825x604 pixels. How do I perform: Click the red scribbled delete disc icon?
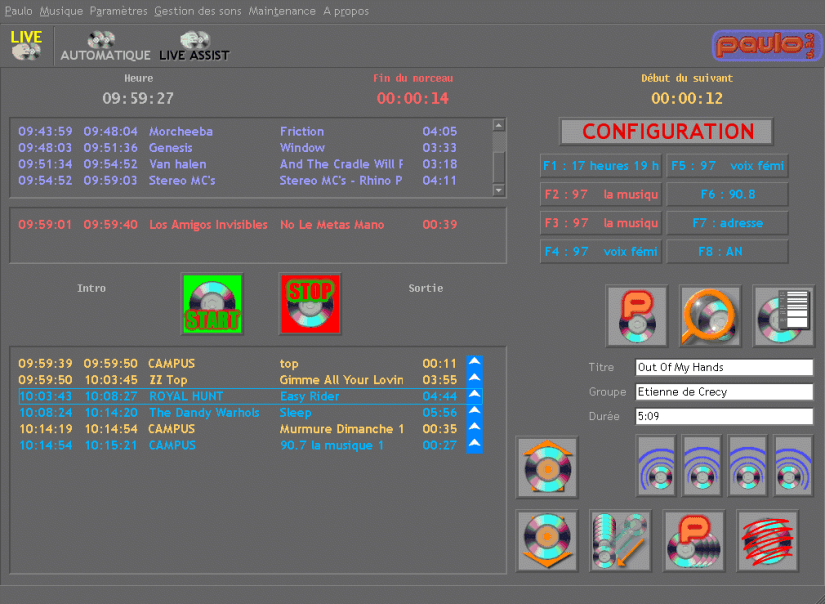point(767,540)
